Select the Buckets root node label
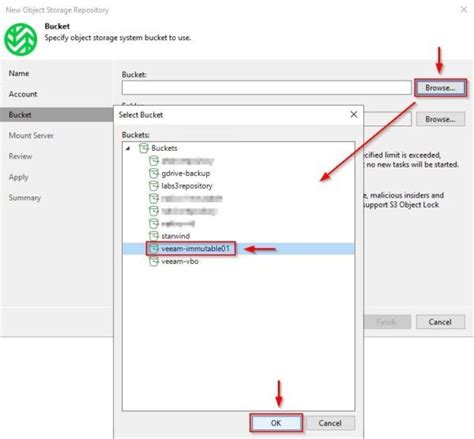 pyautogui.click(x=164, y=148)
